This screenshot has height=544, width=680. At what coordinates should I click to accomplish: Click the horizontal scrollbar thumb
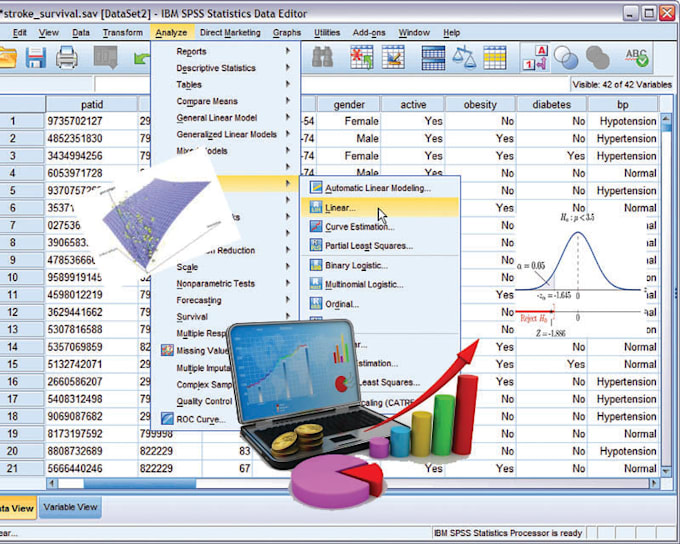(140, 483)
